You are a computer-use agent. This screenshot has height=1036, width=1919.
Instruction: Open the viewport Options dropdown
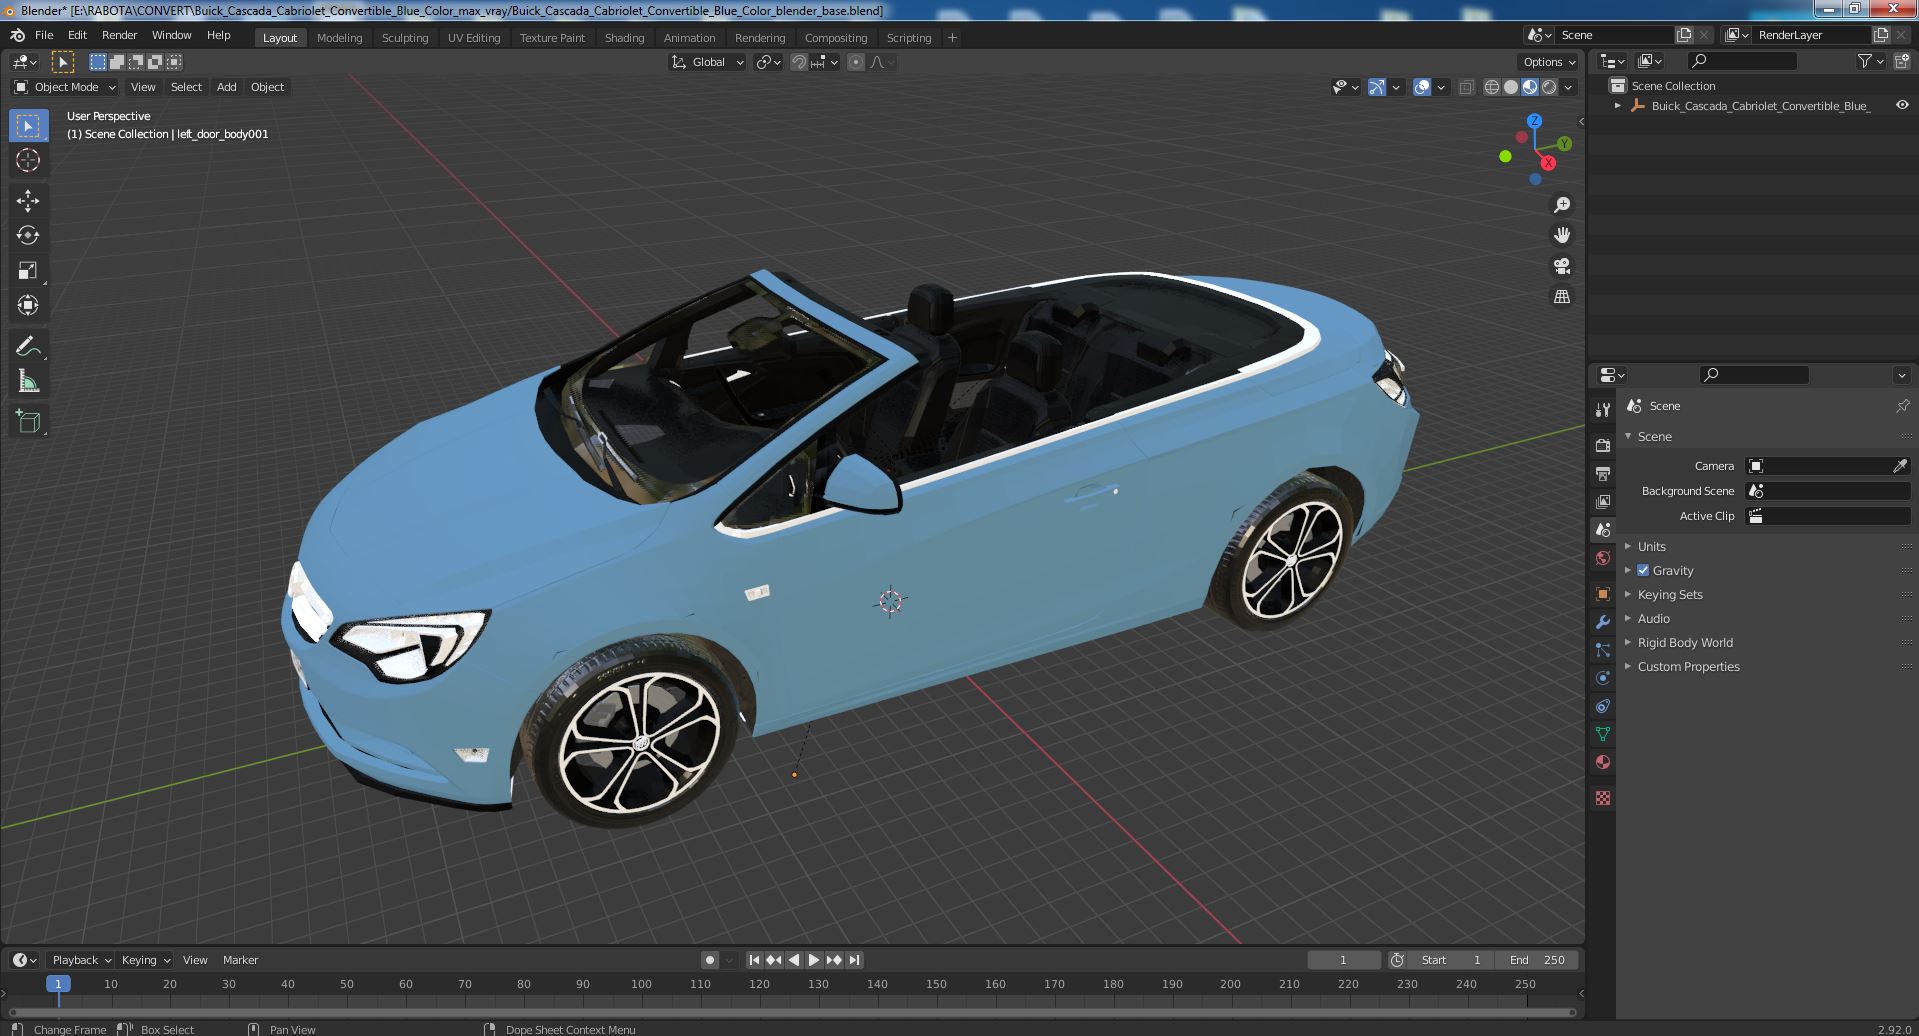tap(1548, 62)
